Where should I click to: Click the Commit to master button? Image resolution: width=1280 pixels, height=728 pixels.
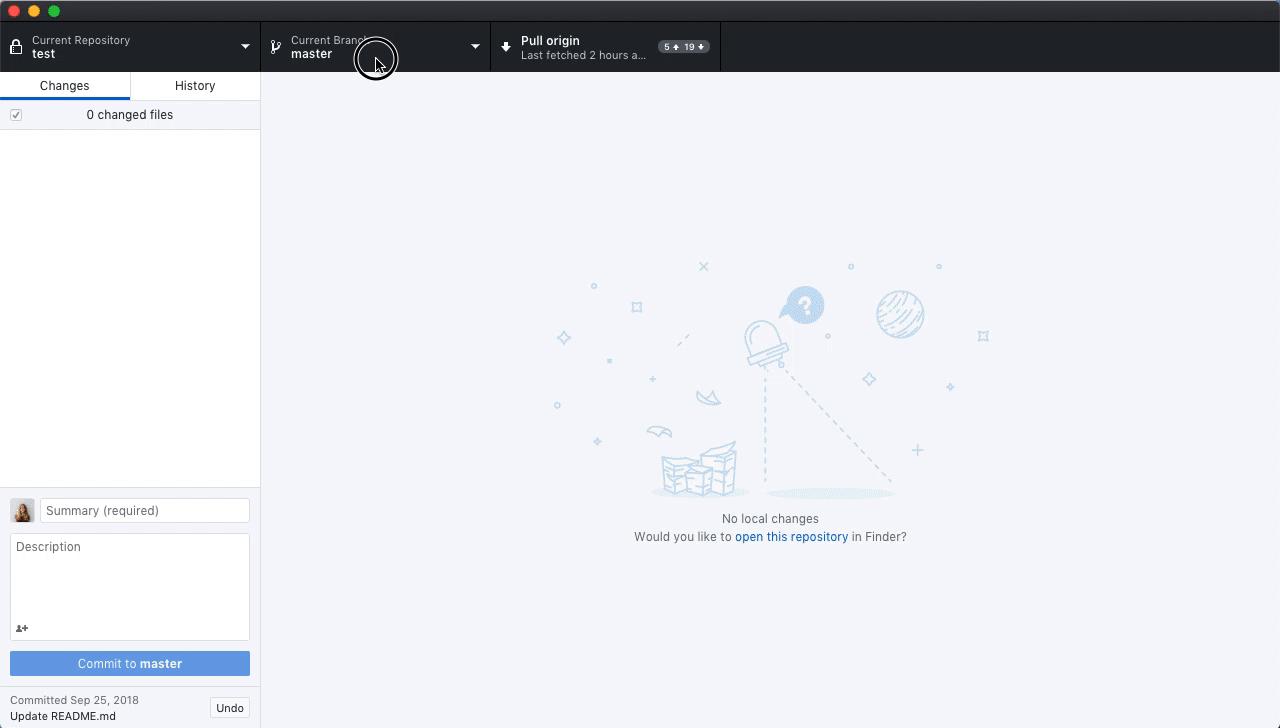coord(130,663)
